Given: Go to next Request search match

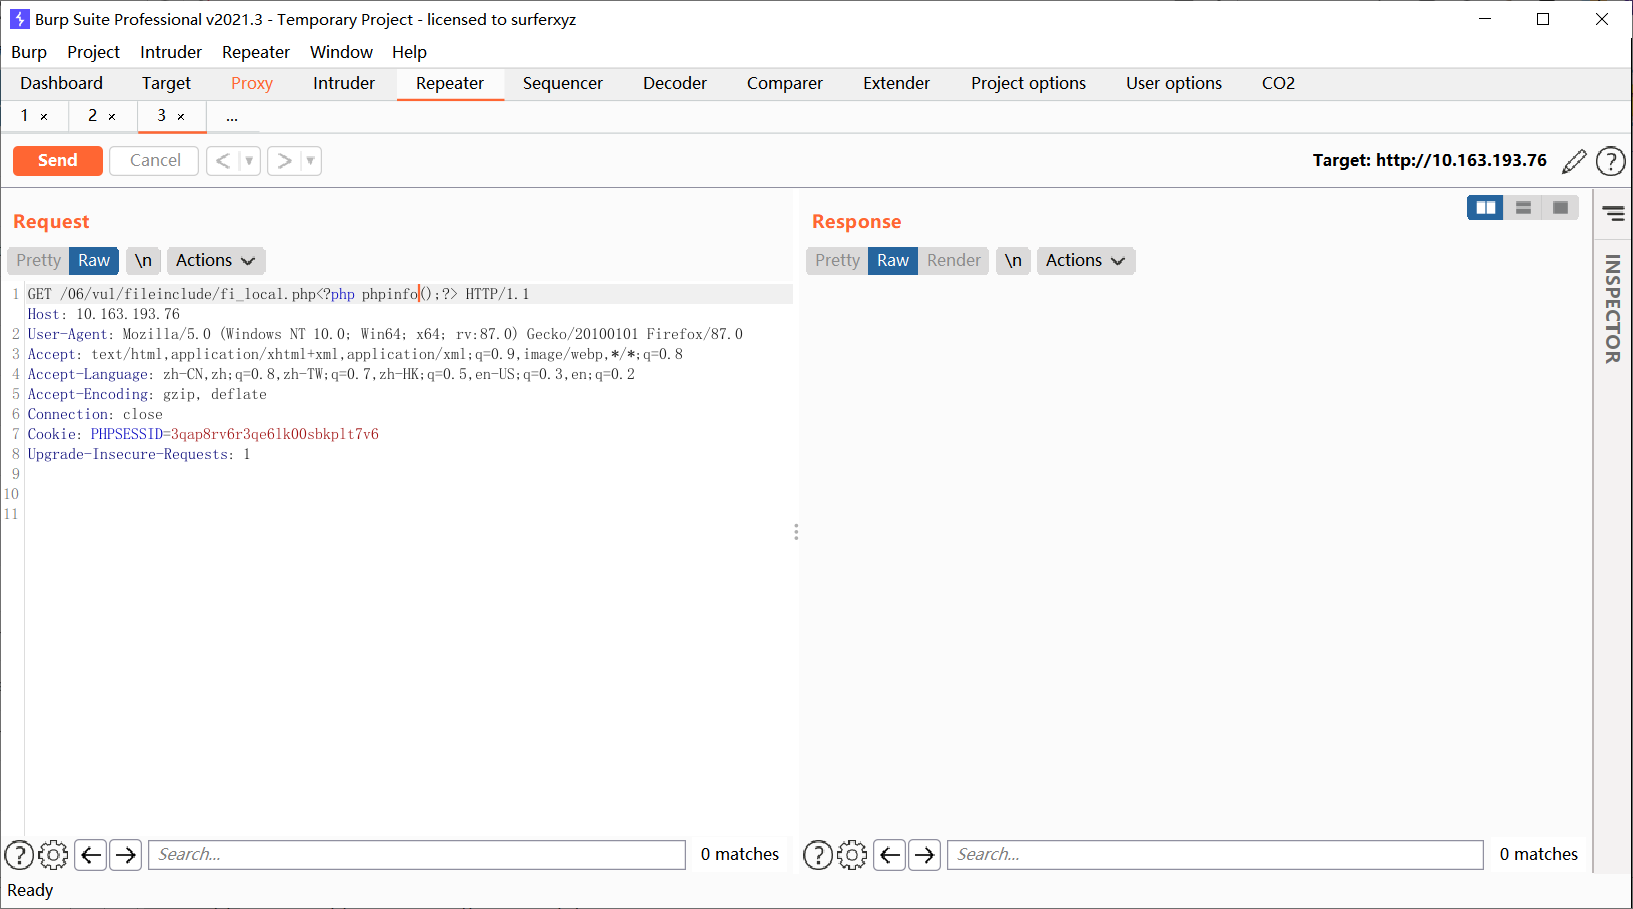Looking at the screenshot, I should (x=125, y=855).
